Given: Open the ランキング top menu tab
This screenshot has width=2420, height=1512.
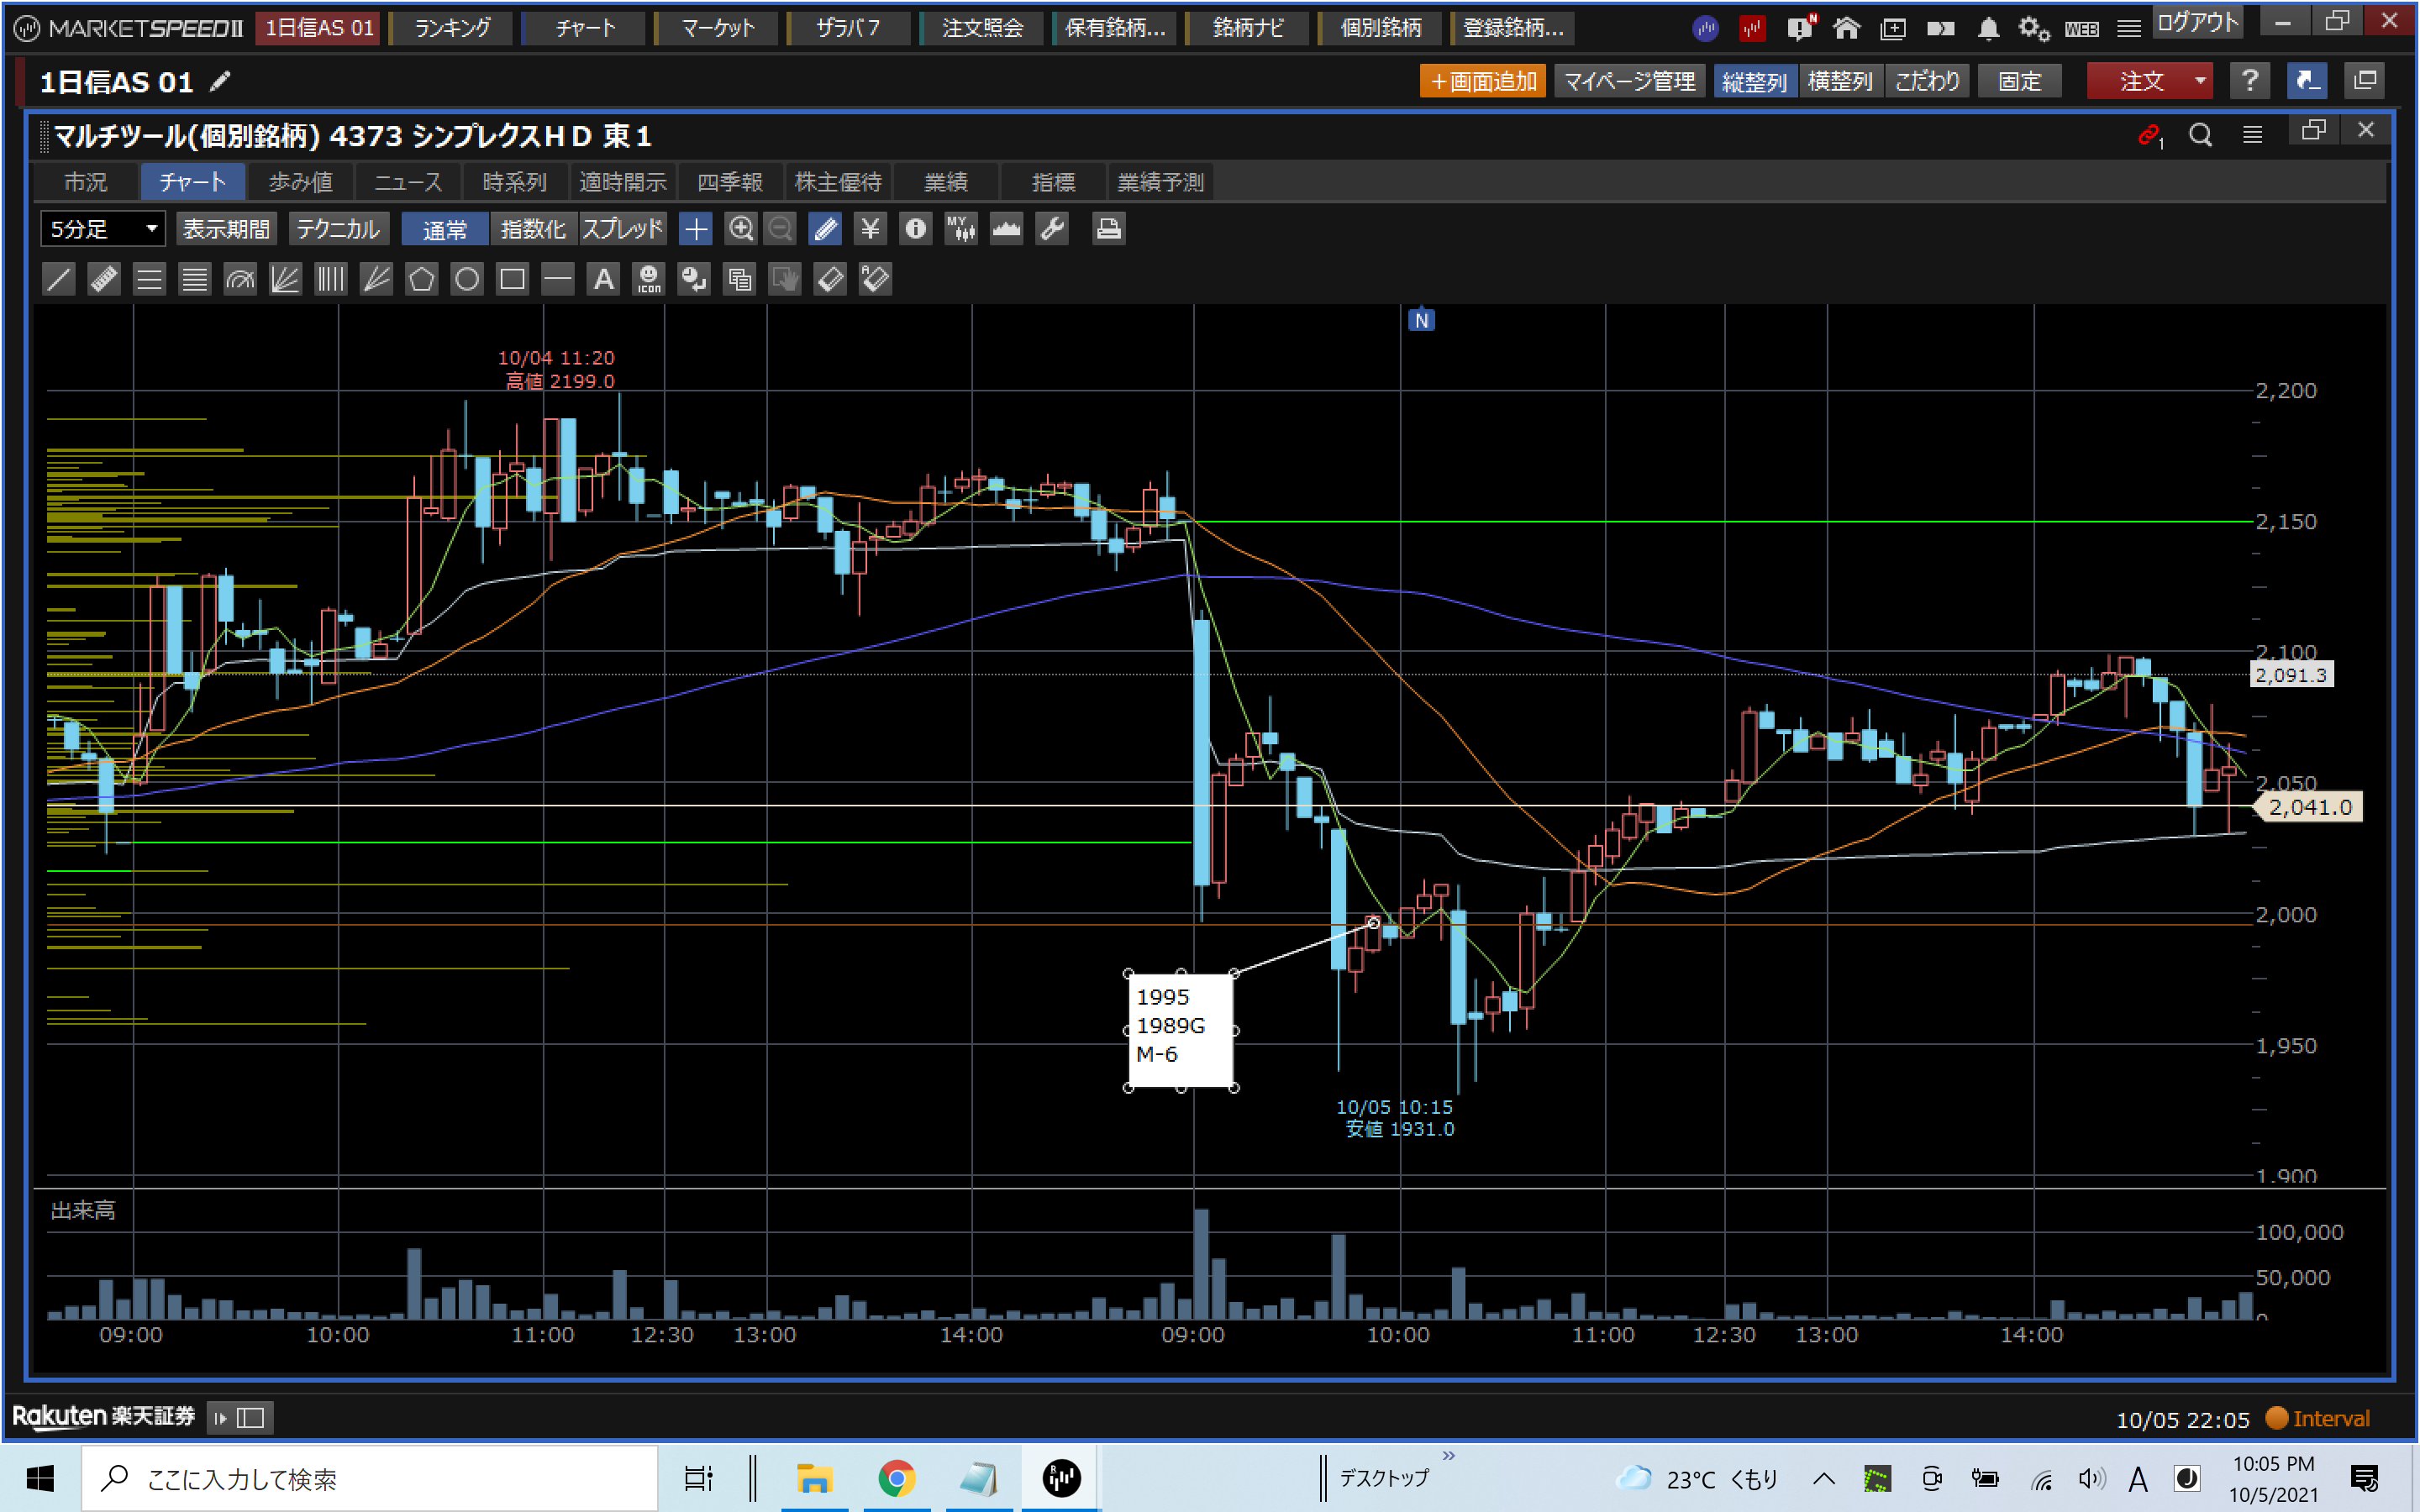Looking at the screenshot, I should click(x=452, y=28).
